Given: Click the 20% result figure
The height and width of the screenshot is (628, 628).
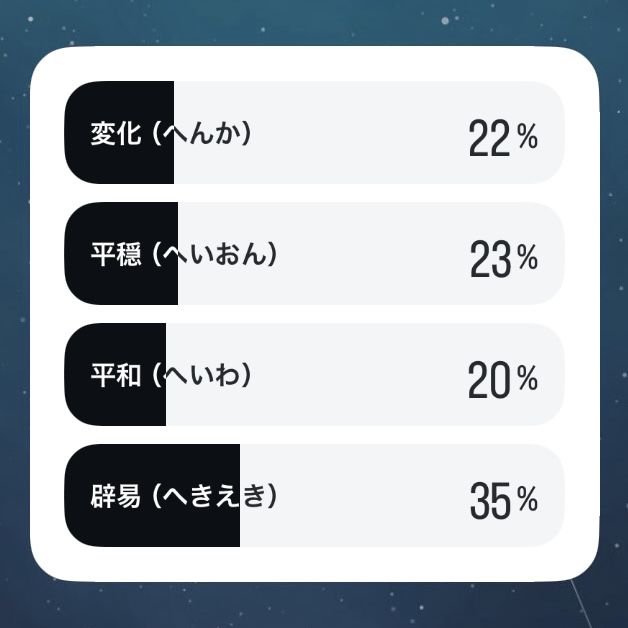Looking at the screenshot, I should pyautogui.click(x=503, y=380).
